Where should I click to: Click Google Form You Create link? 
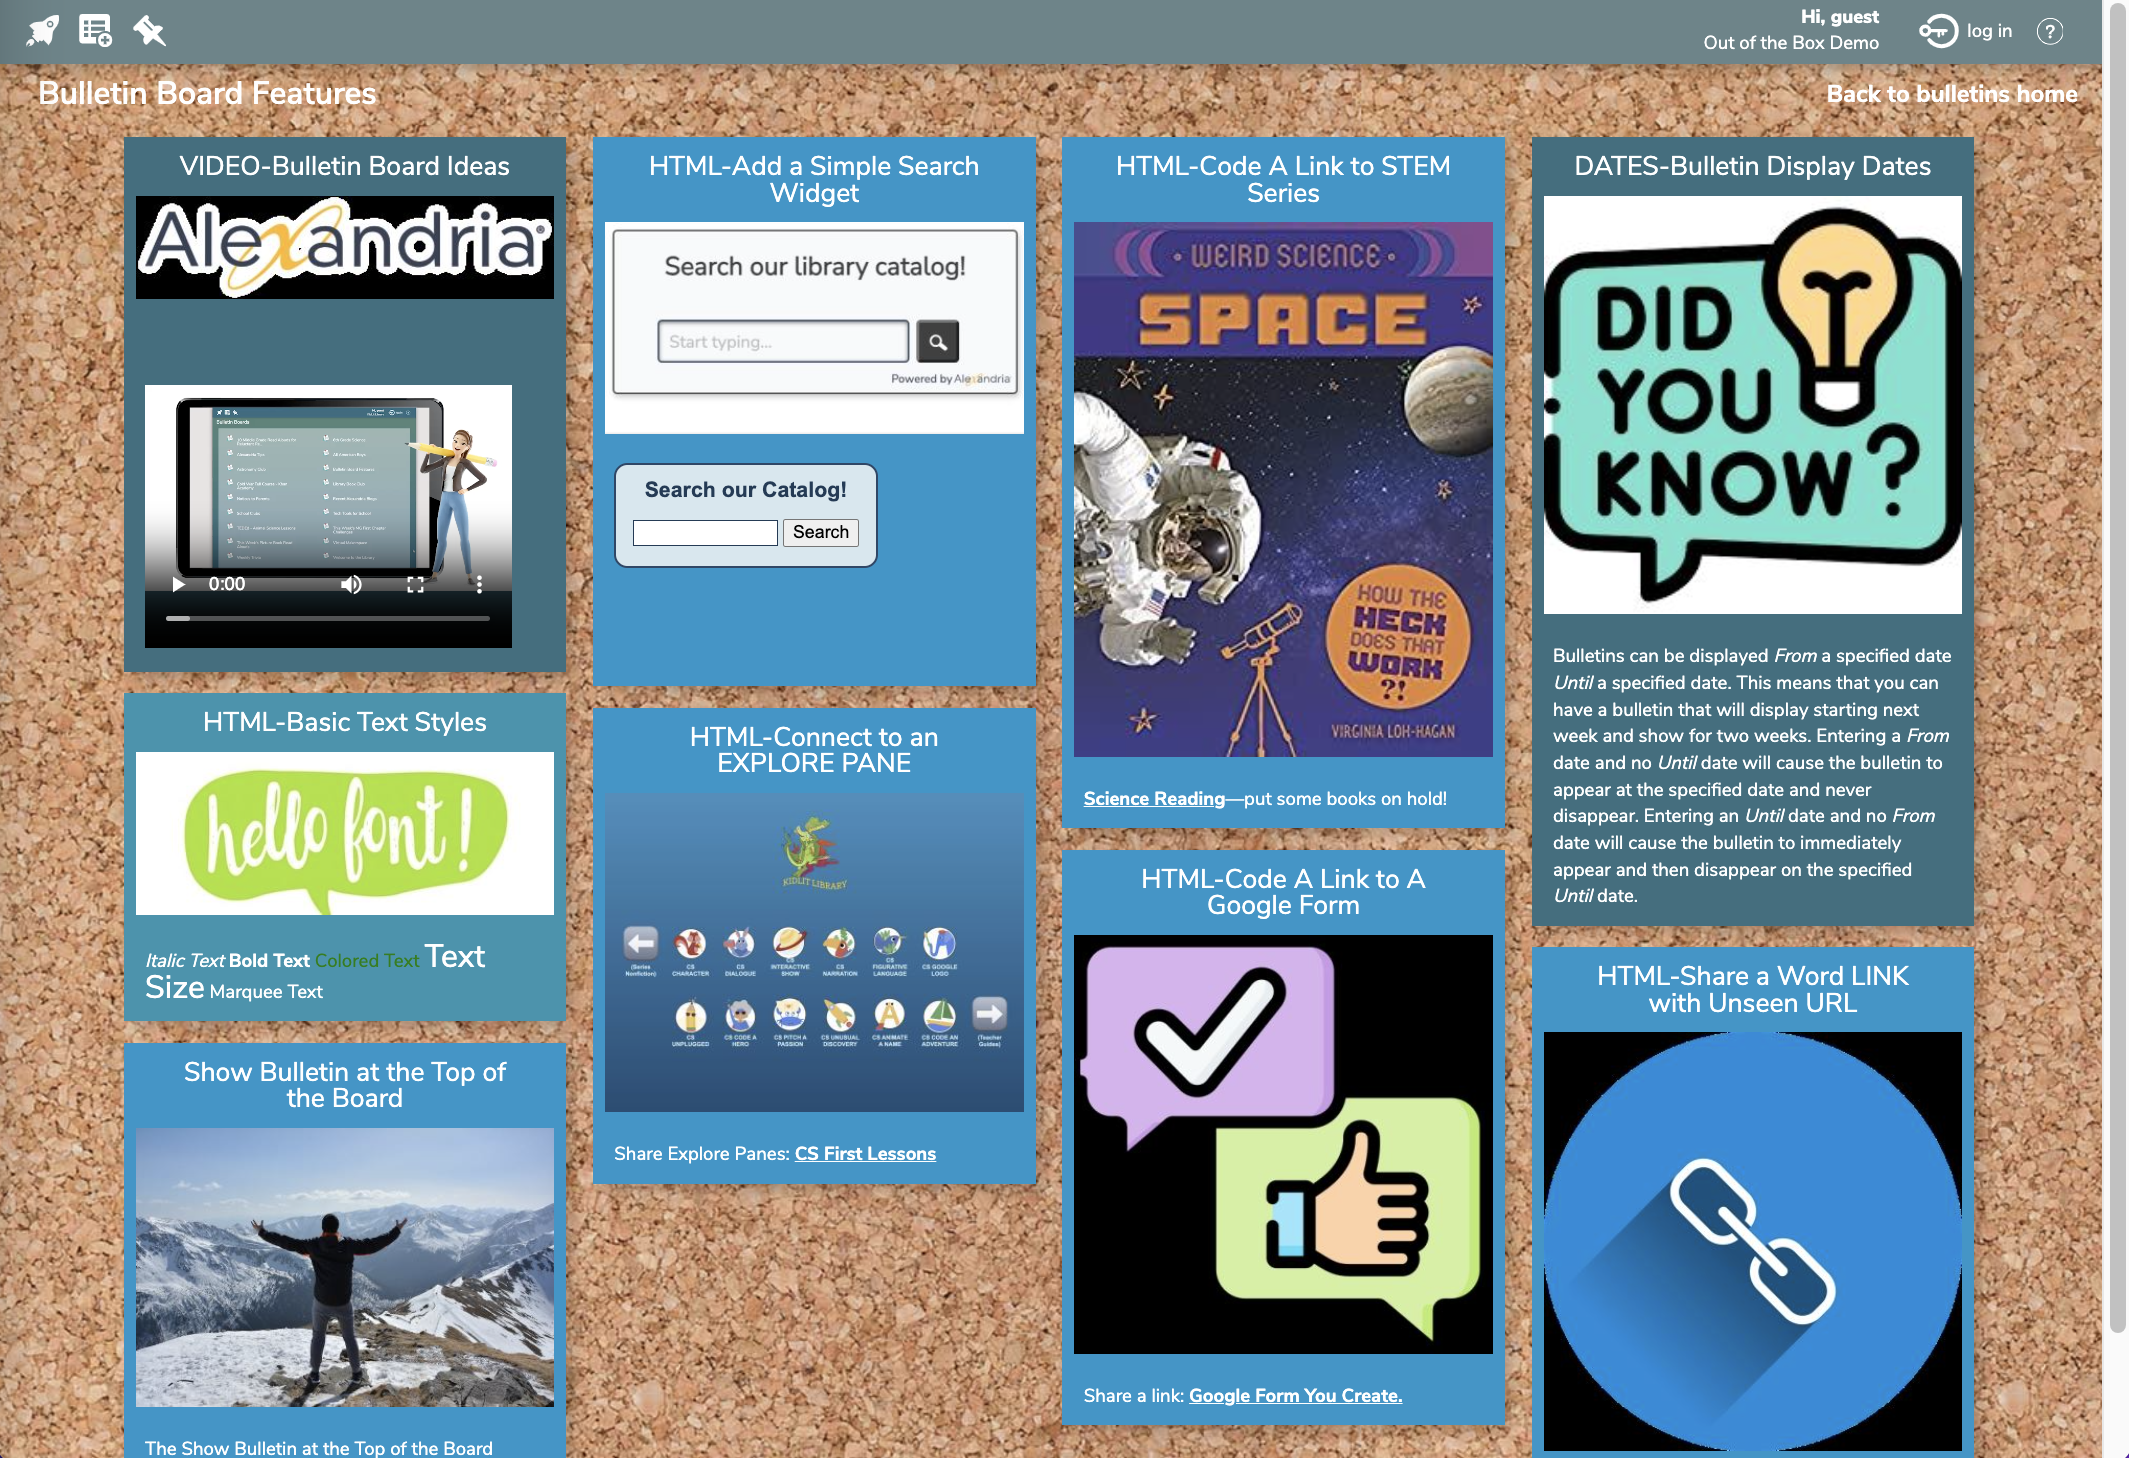(1296, 1393)
